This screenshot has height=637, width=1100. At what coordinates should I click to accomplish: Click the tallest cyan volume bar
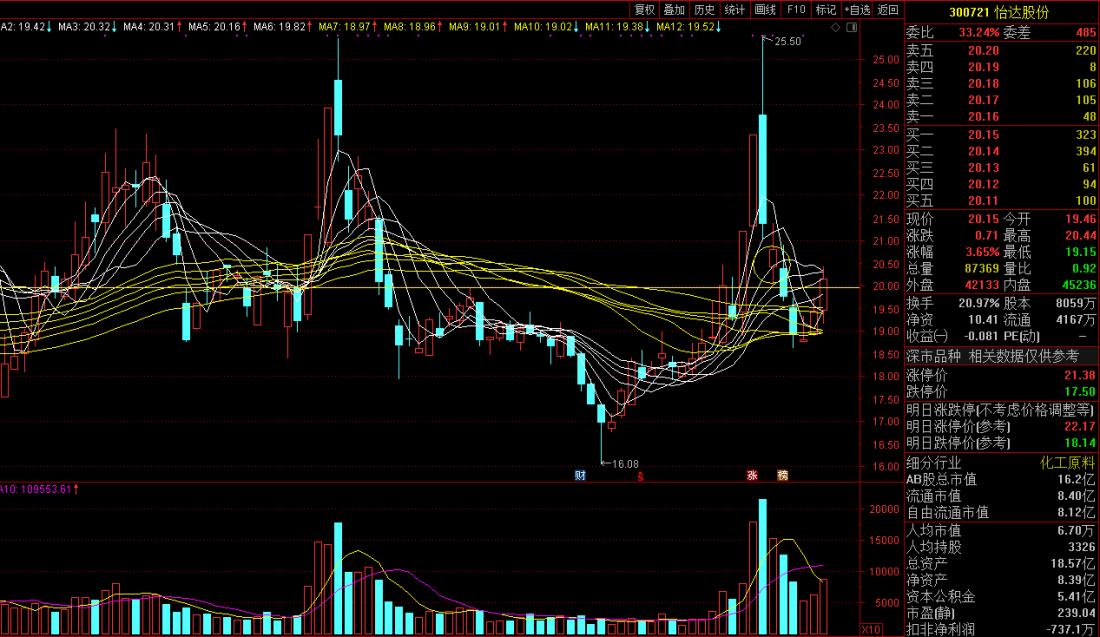763,566
